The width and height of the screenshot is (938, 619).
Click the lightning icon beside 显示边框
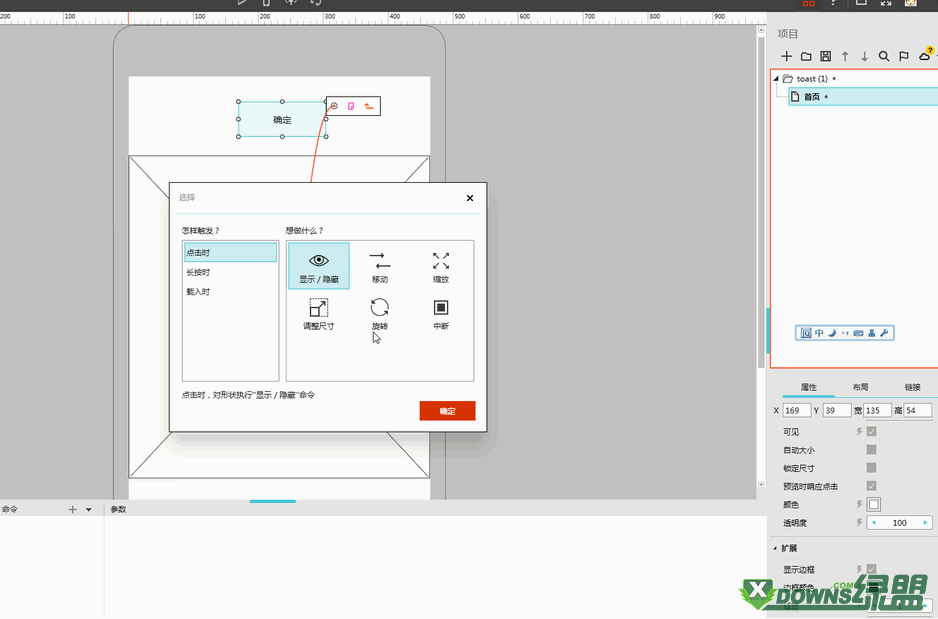[859, 569]
